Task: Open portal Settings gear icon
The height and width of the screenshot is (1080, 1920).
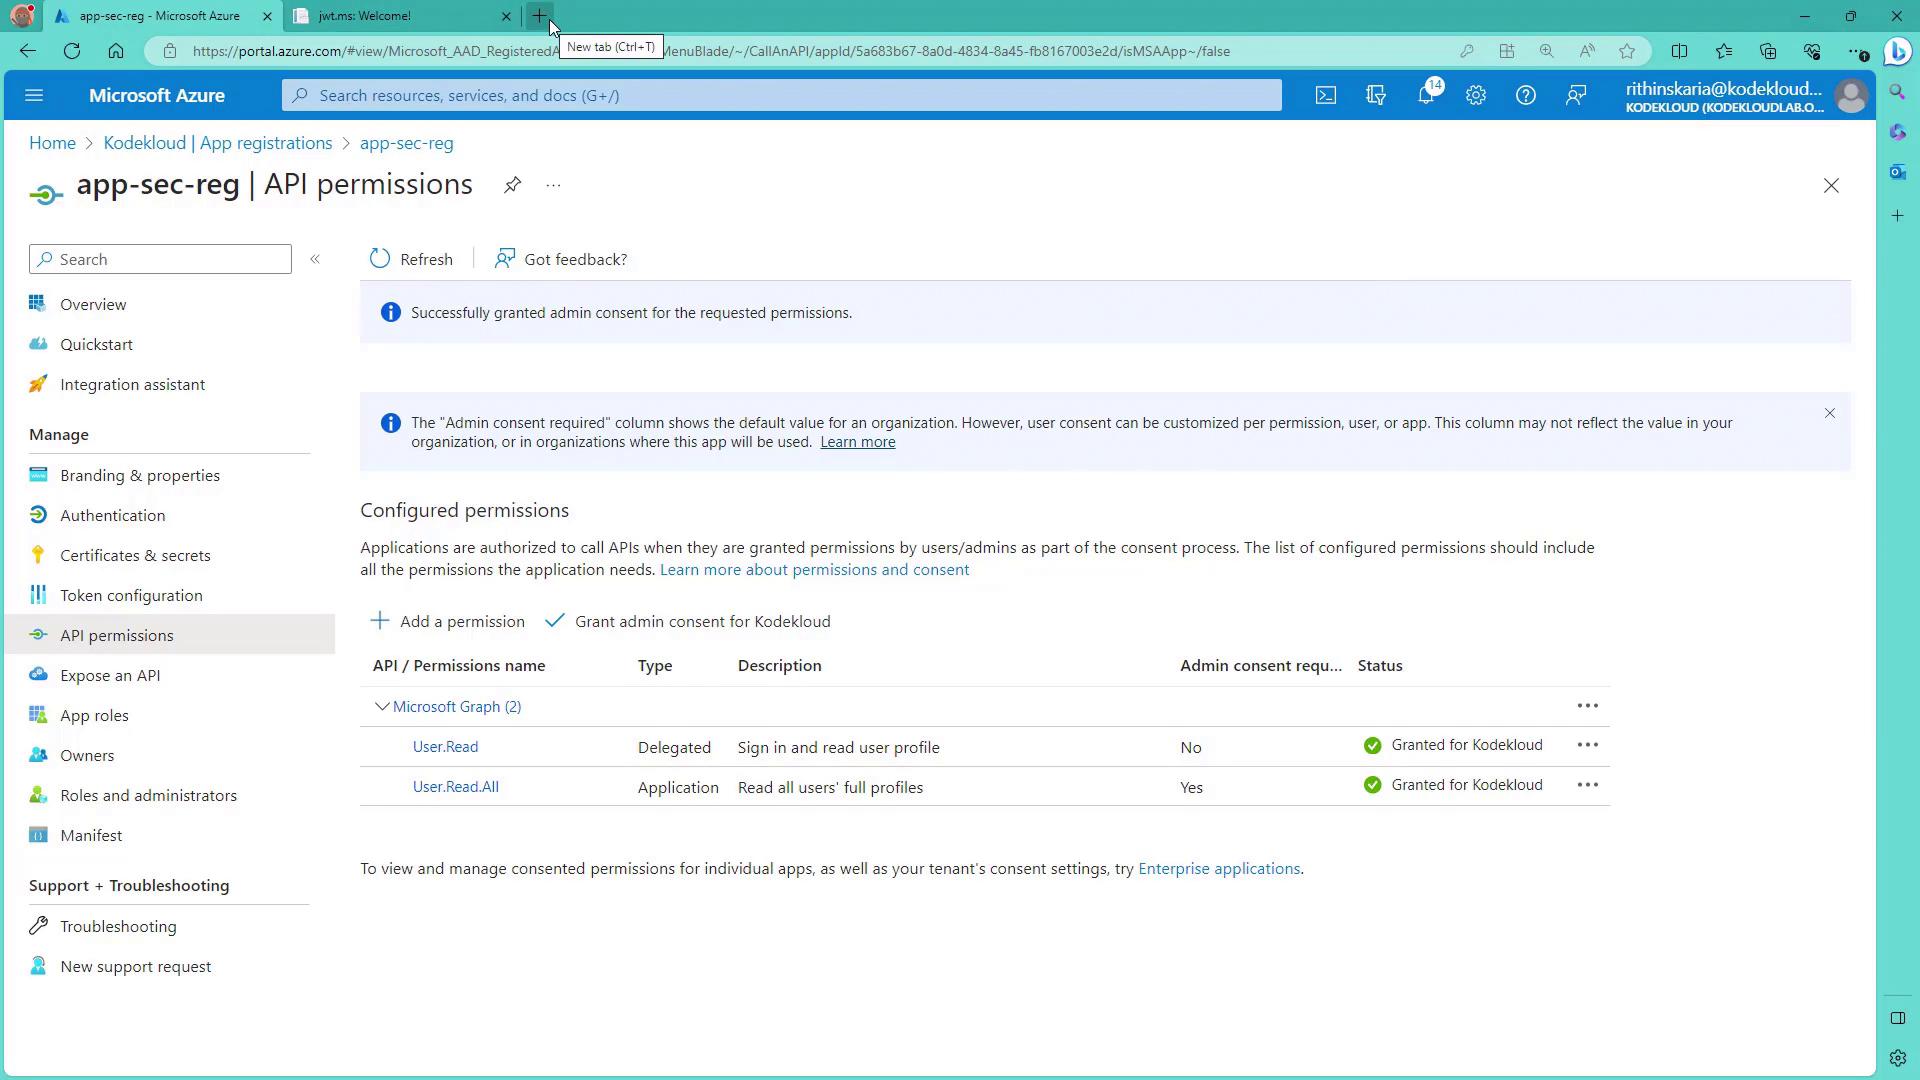Action: coord(1476,95)
